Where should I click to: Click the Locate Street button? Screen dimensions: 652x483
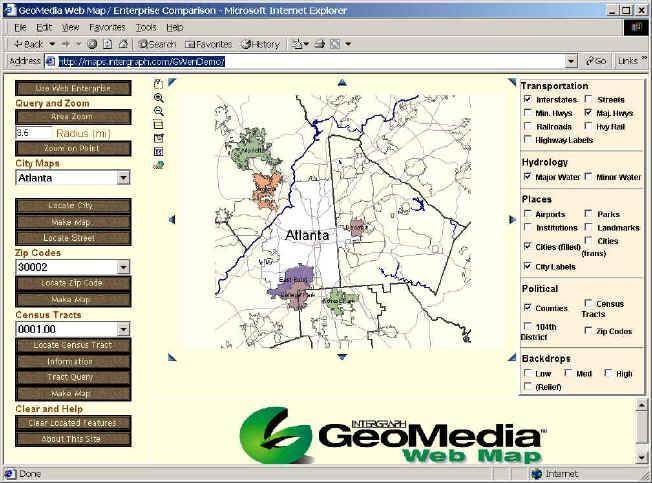[73, 238]
